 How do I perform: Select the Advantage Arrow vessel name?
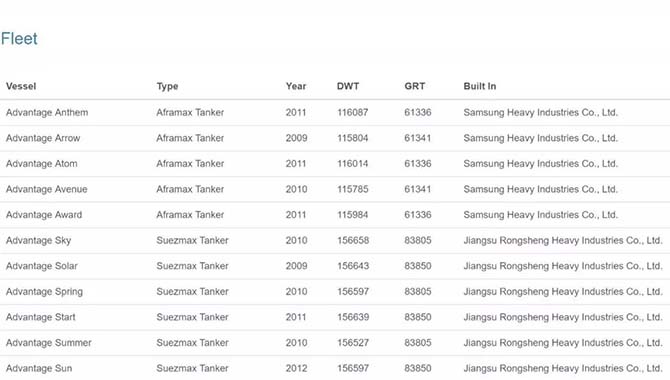[43, 138]
